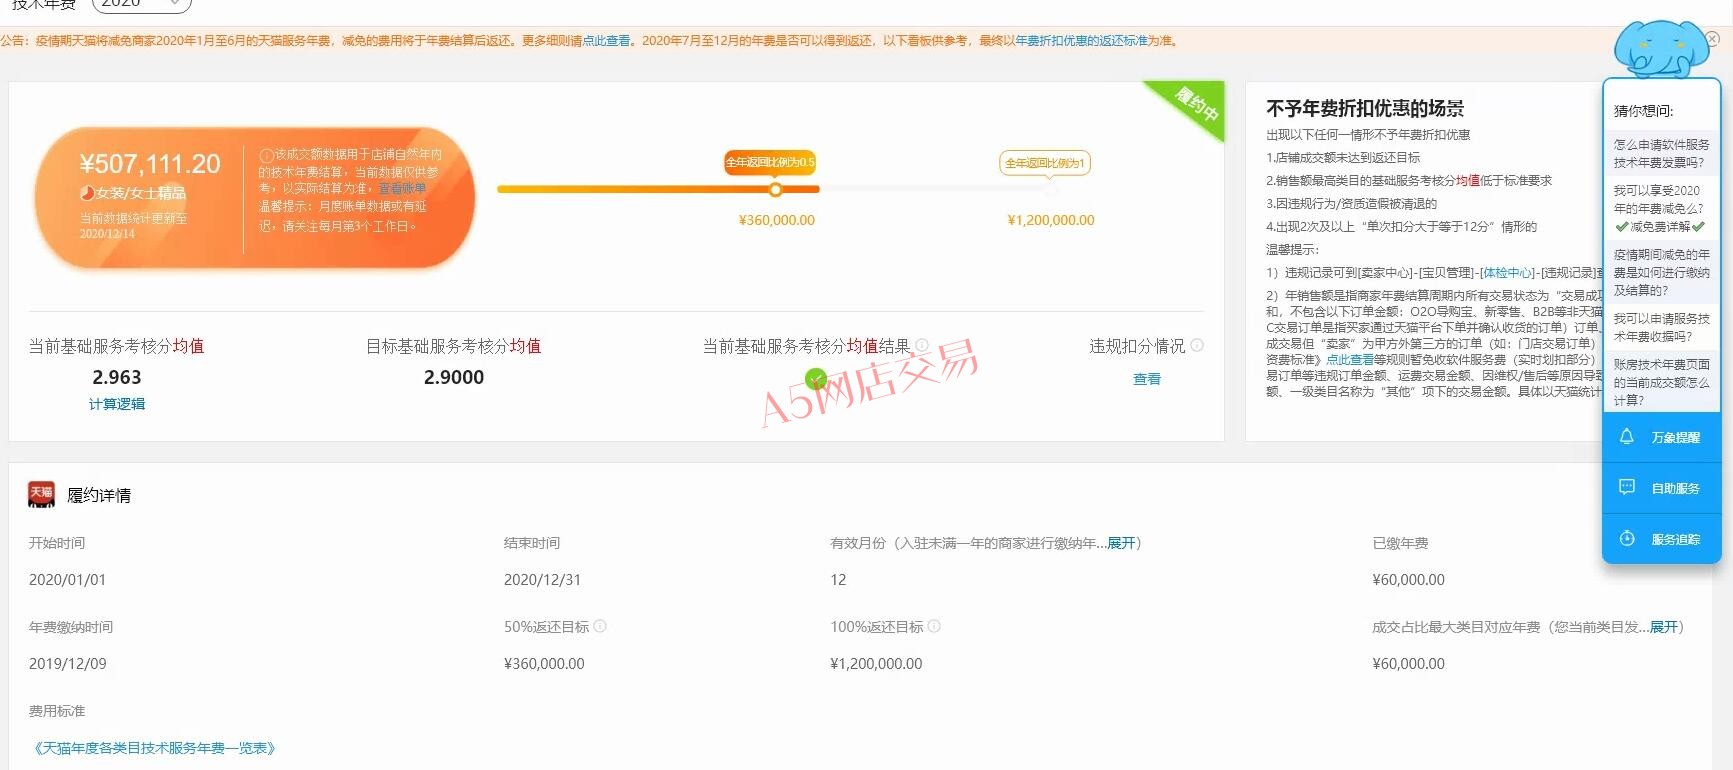This screenshot has width=1733, height=770.
Task: Click the 2.9000 target score value
Action: point(454,377)
